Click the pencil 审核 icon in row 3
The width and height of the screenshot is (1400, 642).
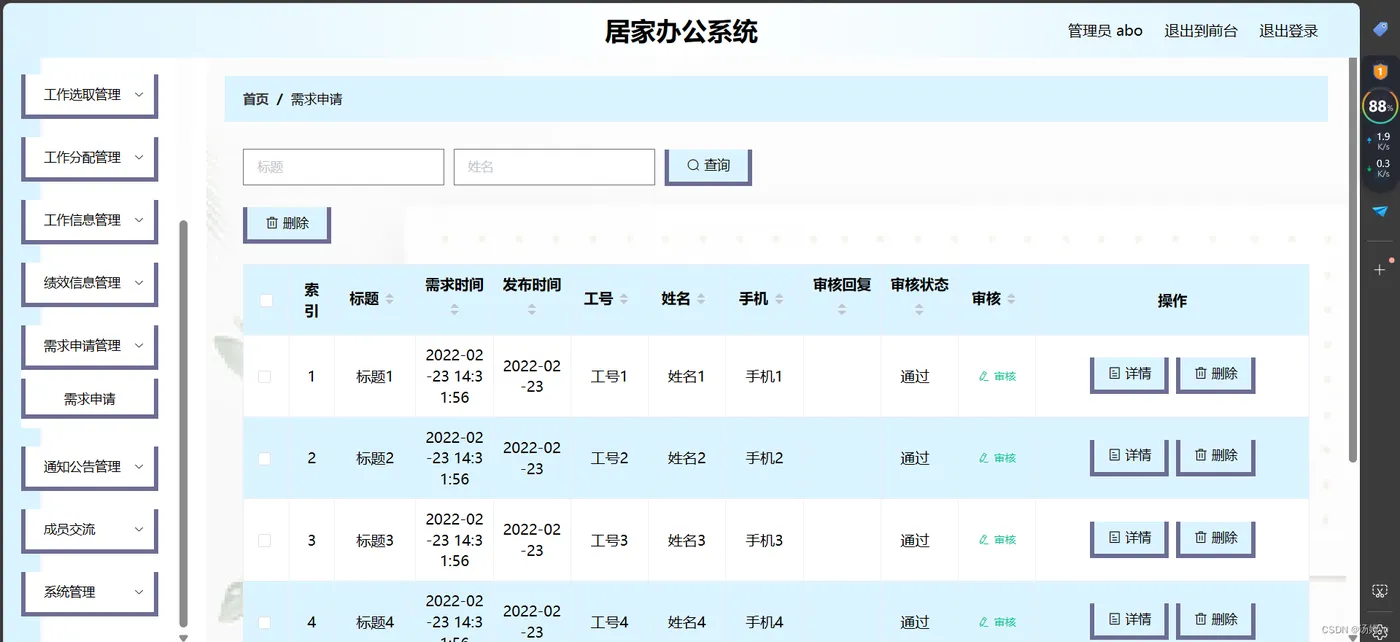point(997,540)
